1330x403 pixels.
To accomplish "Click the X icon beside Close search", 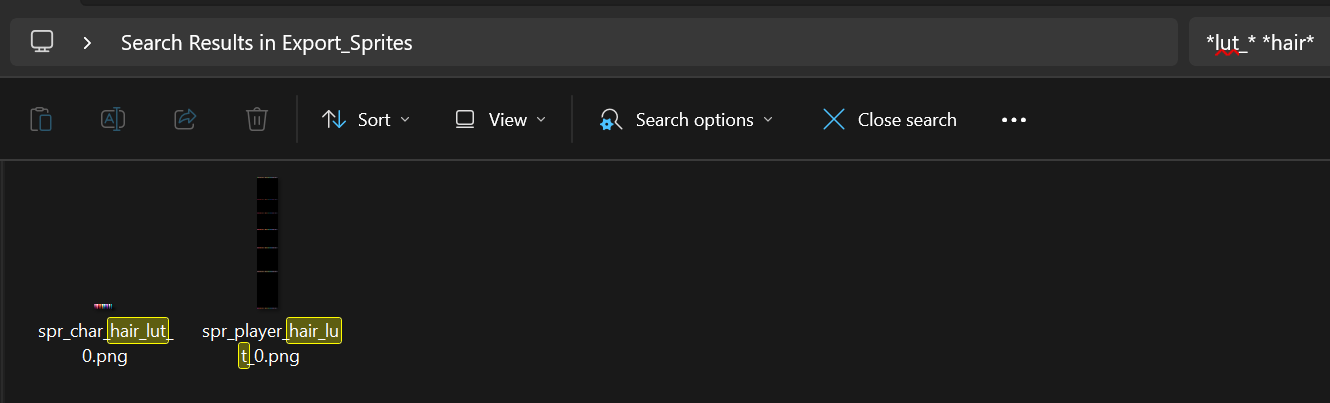I will (x=833, y=120).
